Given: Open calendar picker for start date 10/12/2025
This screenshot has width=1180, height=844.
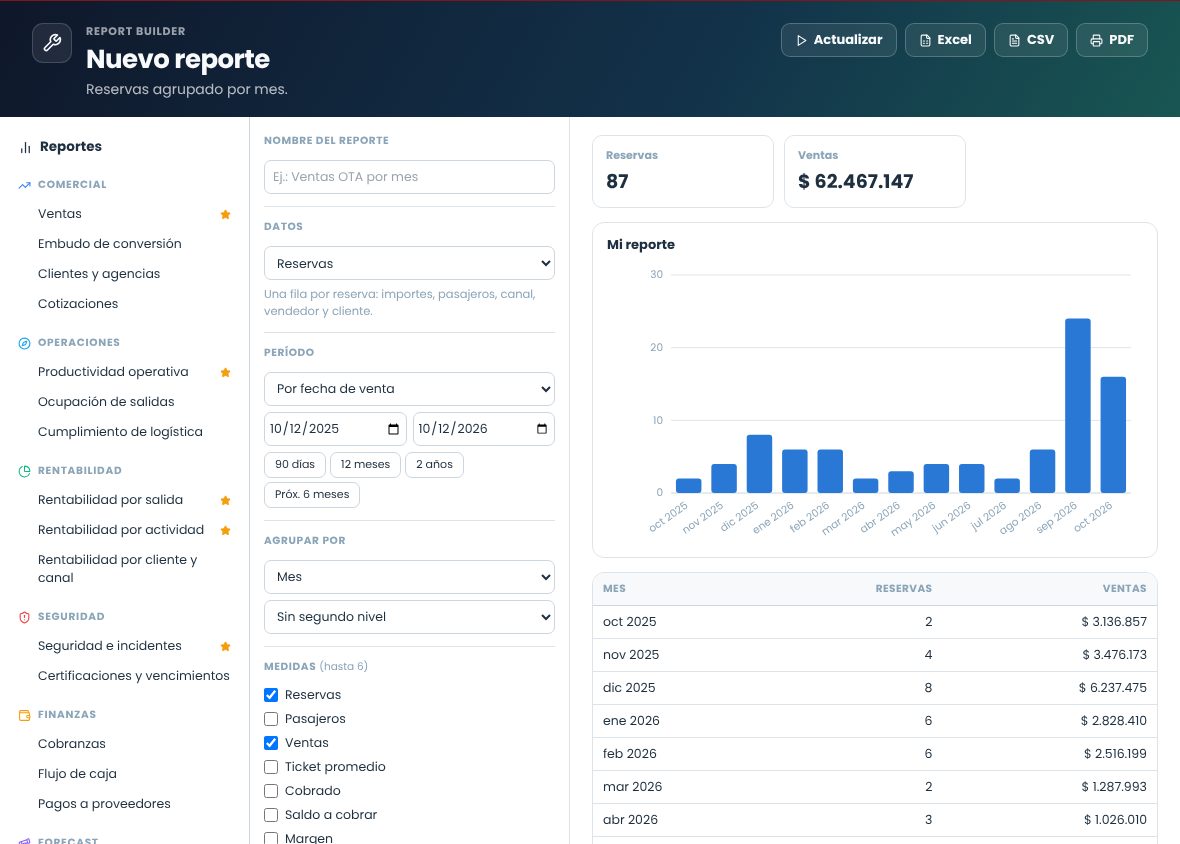Looking at the screenshot, I should click(x=394, y=429).
